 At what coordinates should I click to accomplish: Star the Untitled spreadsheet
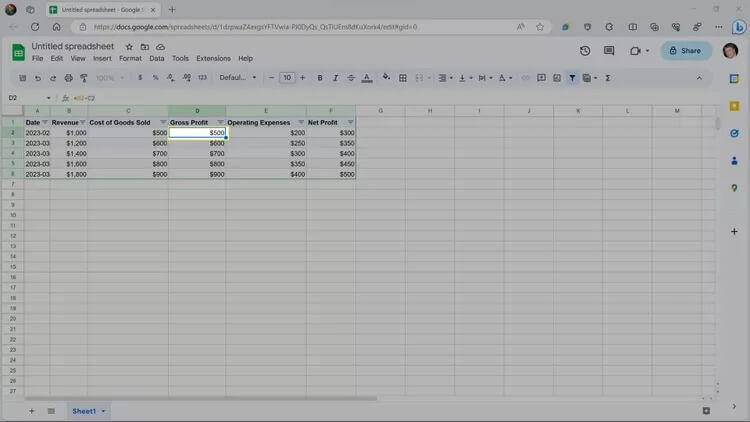click(x=129, y=47)
